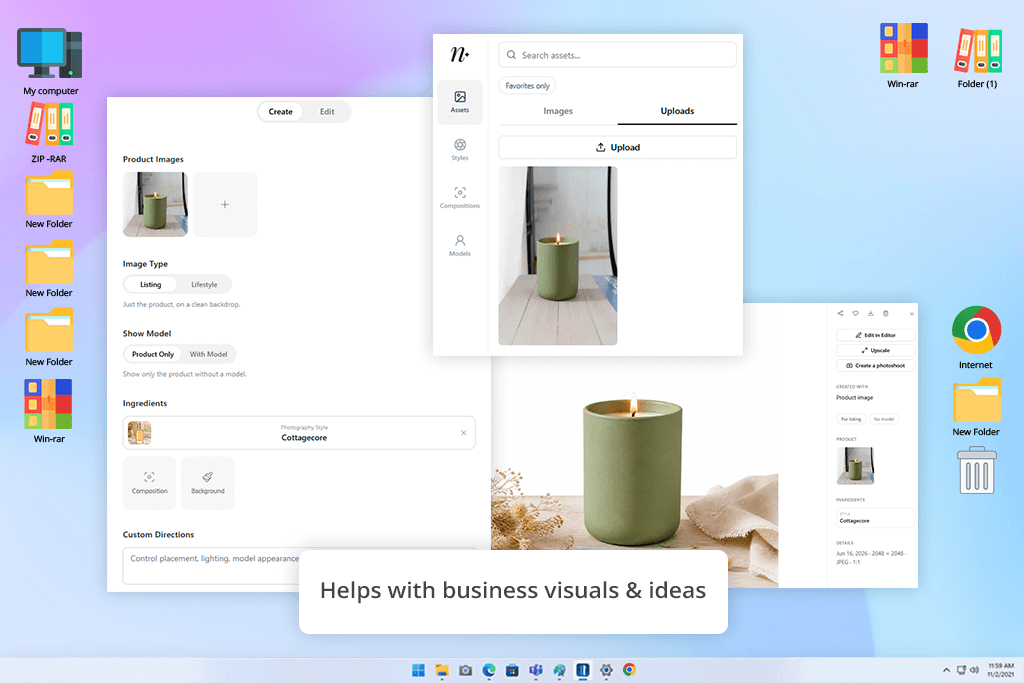Click the share icon in detail panel

tap(840, 313)
